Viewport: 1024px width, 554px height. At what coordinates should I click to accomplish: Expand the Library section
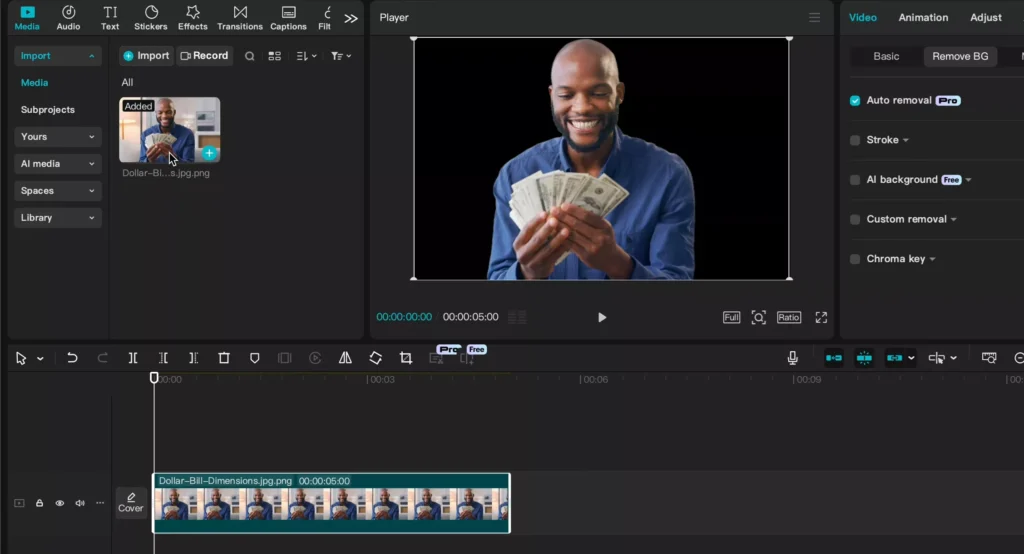(x=57, y=218)
